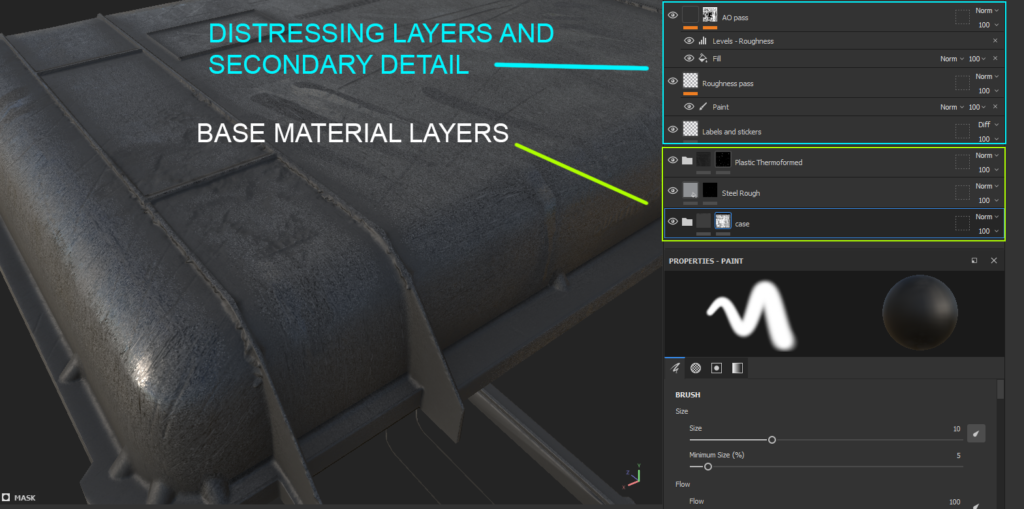Open Steel Rough opacity 100 dropdown
The image size is (1024, 509).
click(x=989, y=200)
